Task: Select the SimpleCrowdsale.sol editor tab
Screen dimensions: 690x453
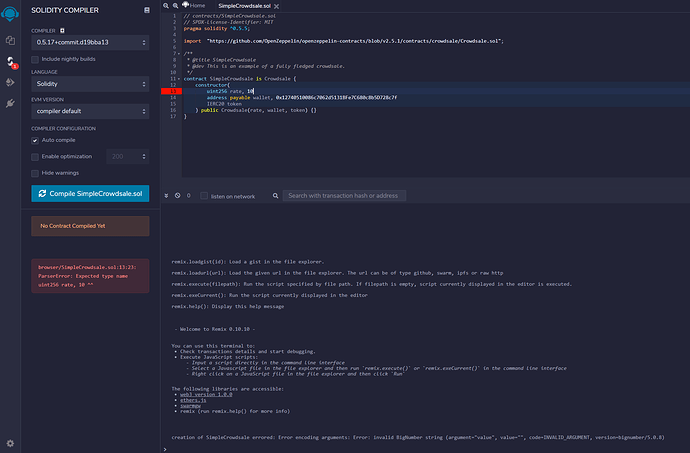Action: [x=244, y=6]
